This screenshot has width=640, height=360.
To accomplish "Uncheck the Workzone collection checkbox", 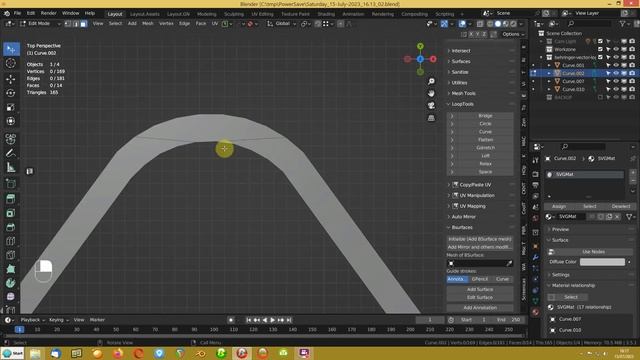I will [x=600, y=49].
